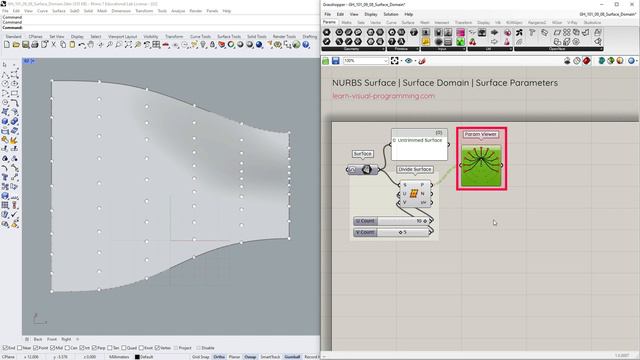Switch to Rhino Curve Tools toolbar tab
The width and height of the screenshot is (640, 360).
click(x=200, y=36)
